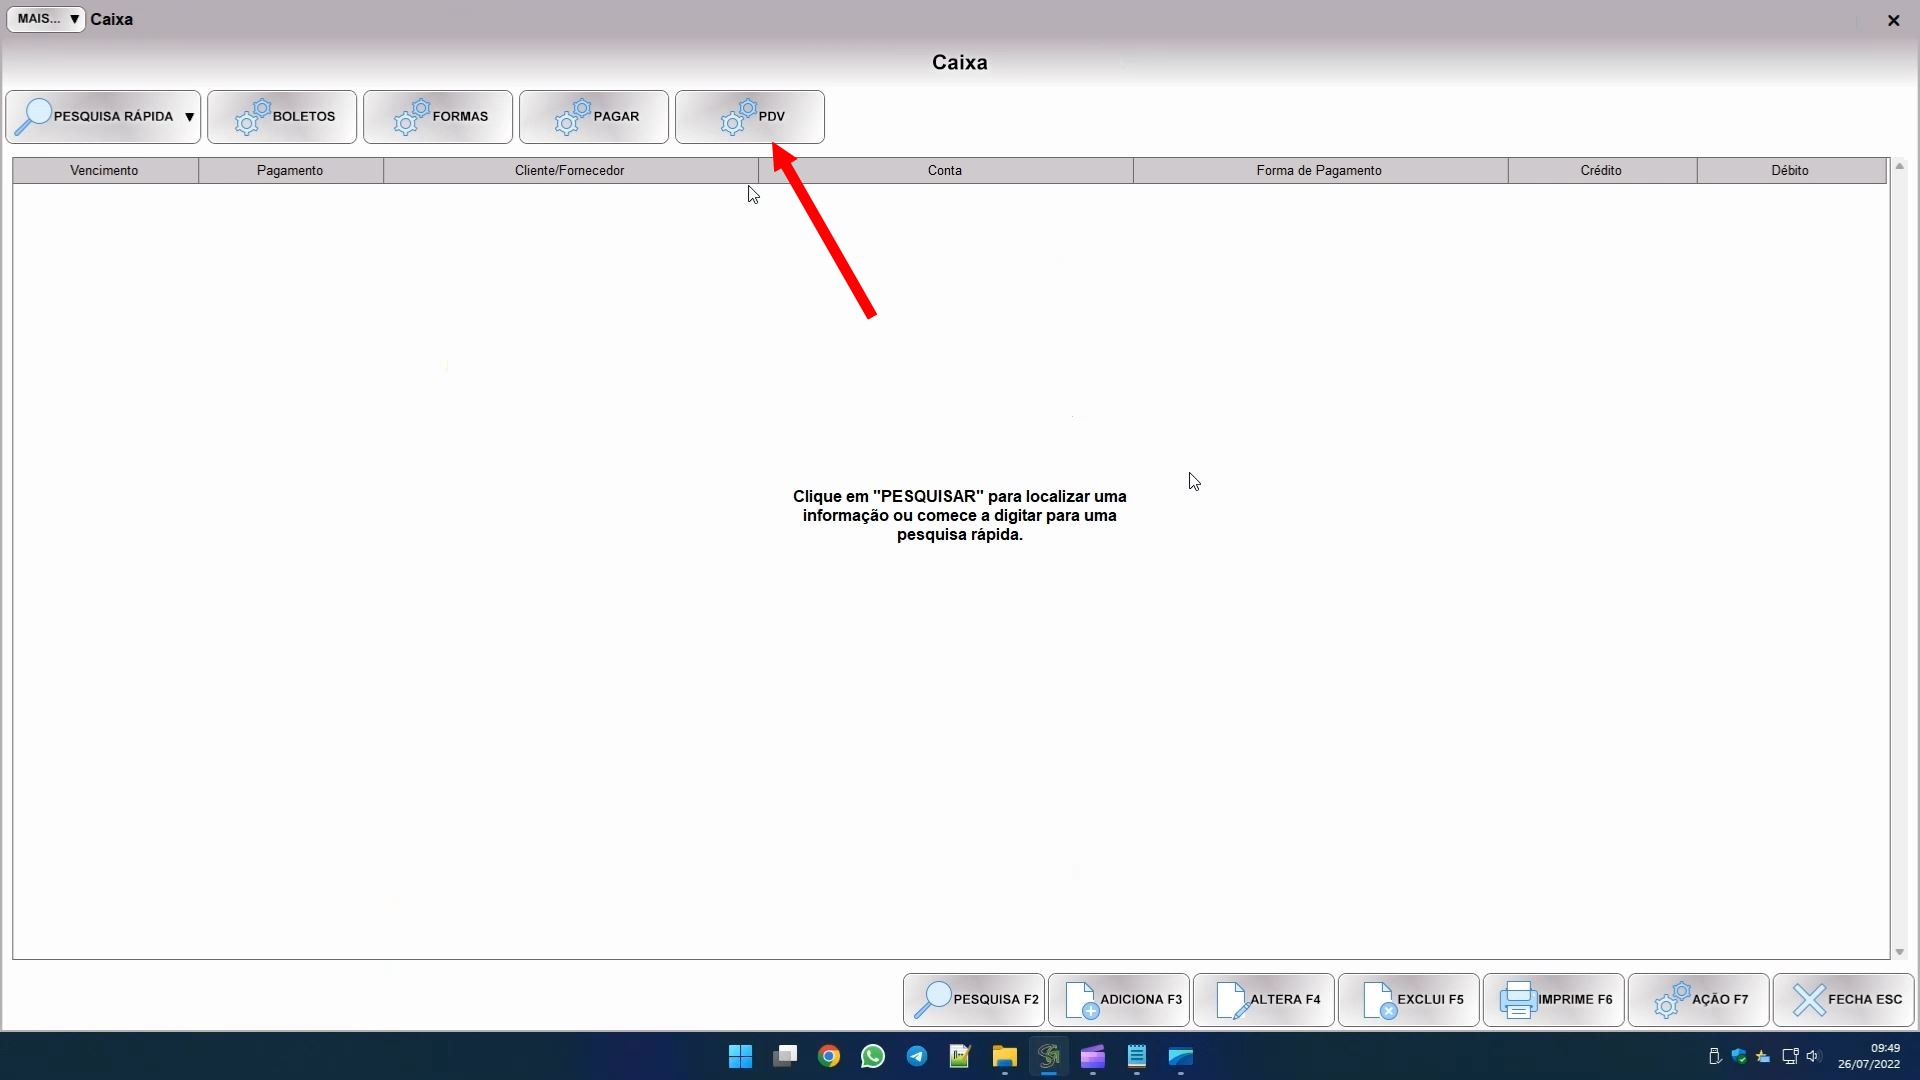Click scrollbar down arrow in table
1920x1080 pixels.
pyautogui.click(x=1899, y=953)
